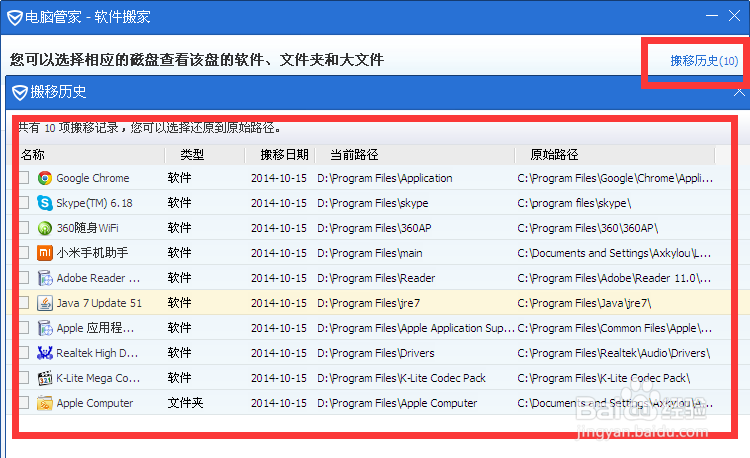Select the Adobe Reader ... name text

click(x=98, y=278)
